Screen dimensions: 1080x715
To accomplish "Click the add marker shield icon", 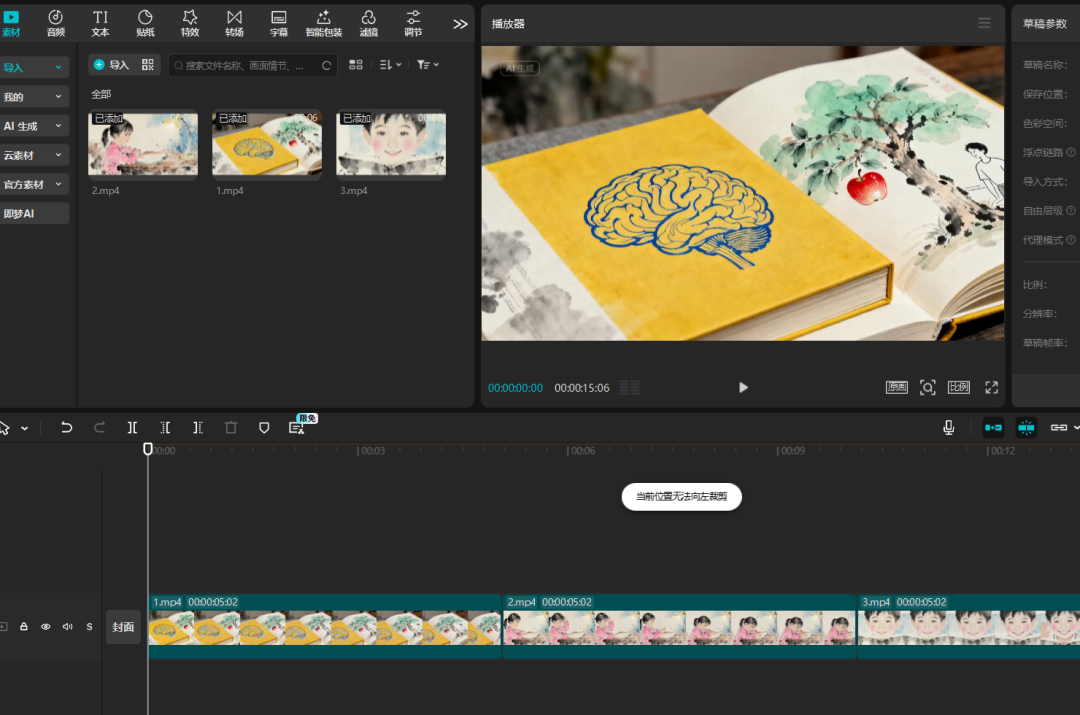I will pyautogui.click(x=264, y=427).
